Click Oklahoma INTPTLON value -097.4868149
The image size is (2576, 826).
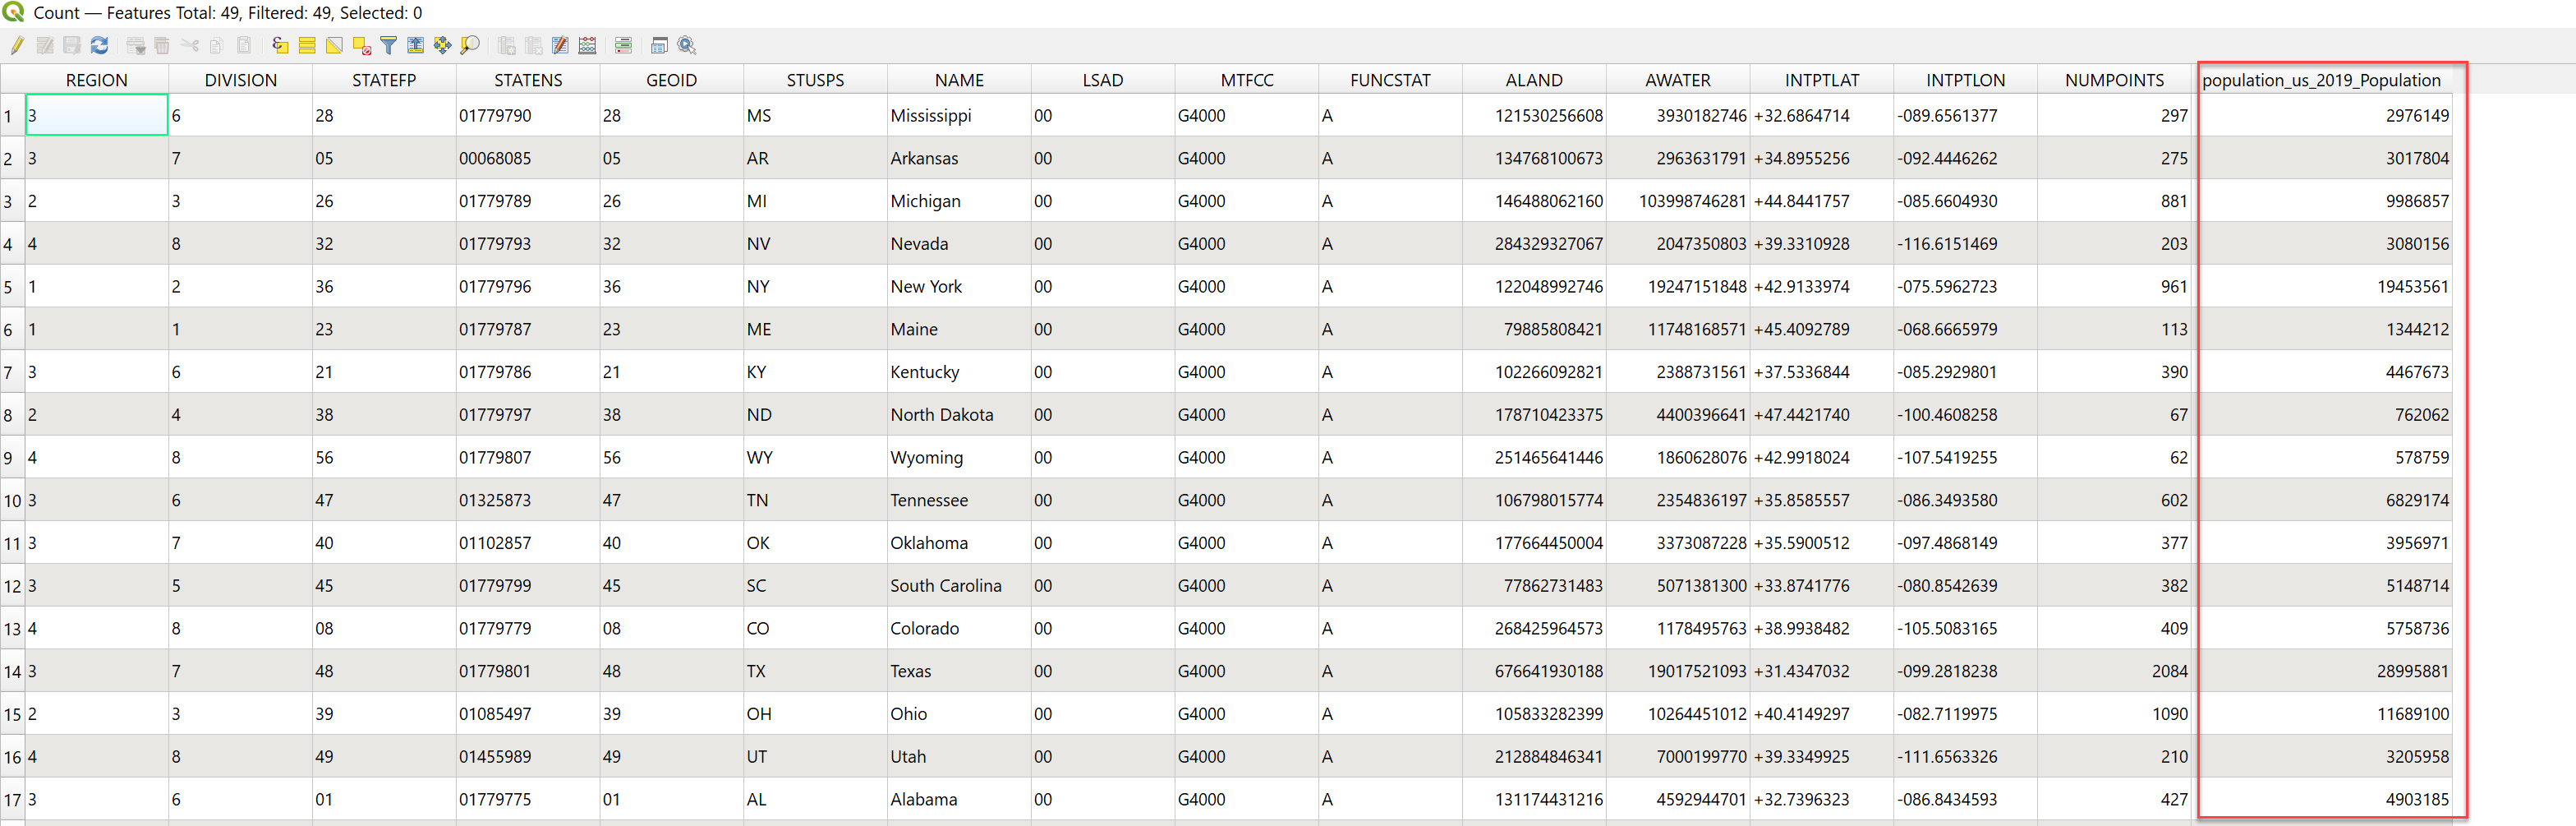tap(1947, 543)
